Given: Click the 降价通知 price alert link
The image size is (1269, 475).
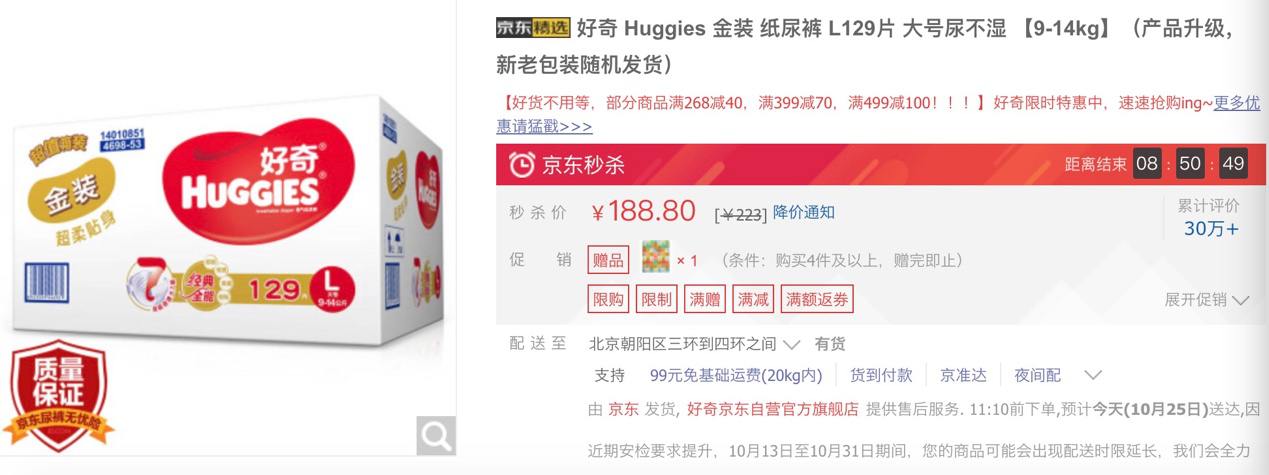Looking at the screenshot, I should 804,212.
